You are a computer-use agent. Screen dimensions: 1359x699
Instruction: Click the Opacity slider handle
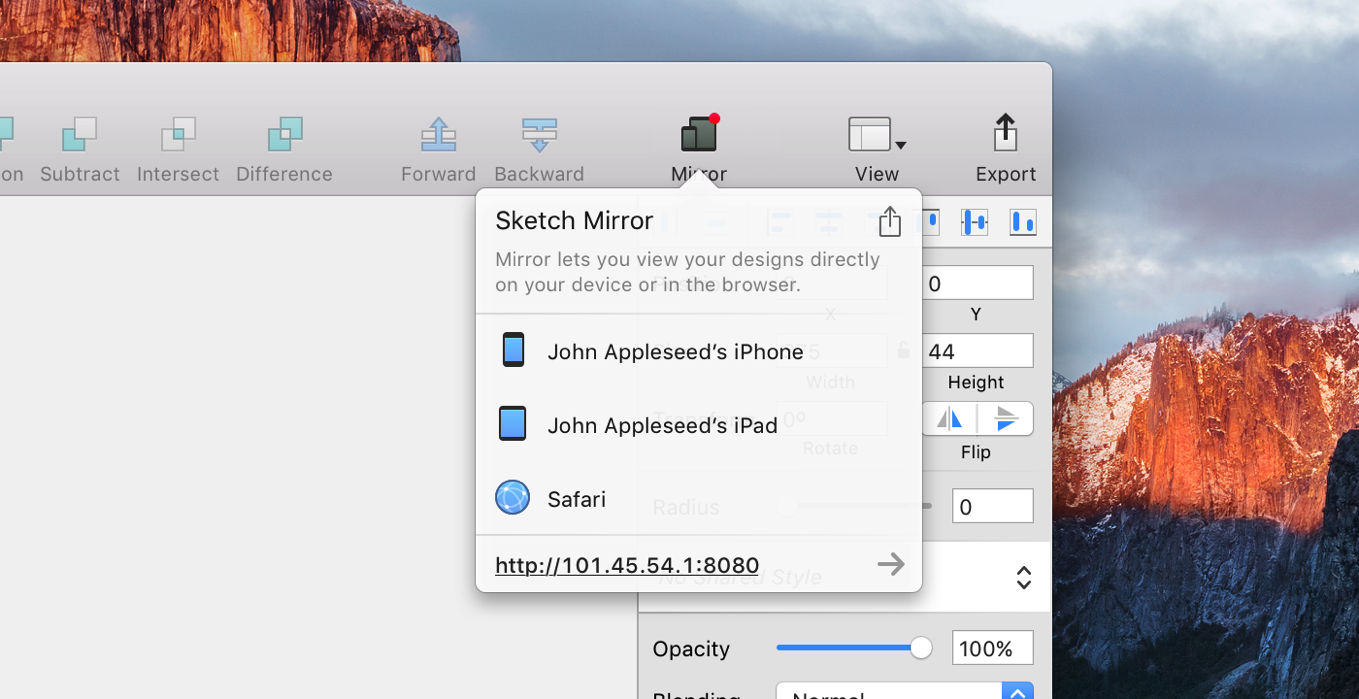point(921,648)
